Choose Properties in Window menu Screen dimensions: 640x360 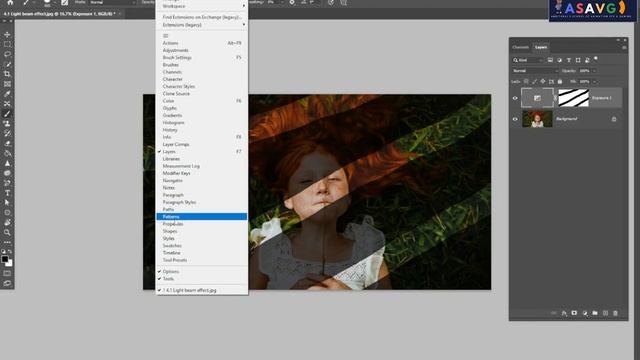point(202,224)
